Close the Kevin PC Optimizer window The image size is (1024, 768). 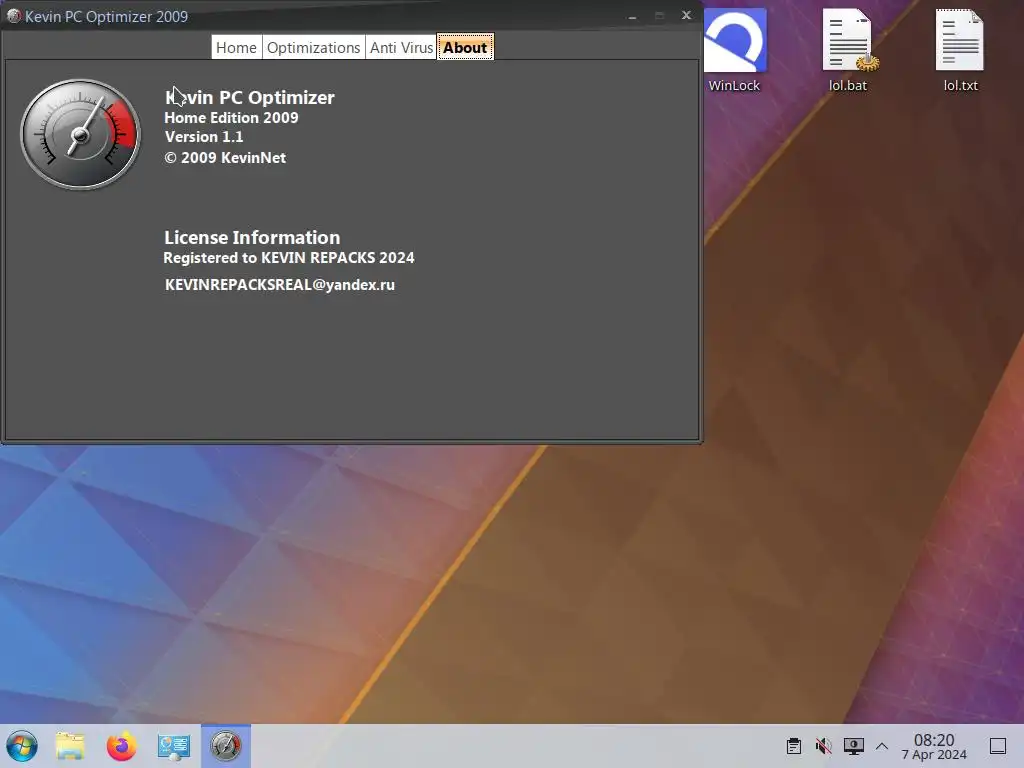686,15
